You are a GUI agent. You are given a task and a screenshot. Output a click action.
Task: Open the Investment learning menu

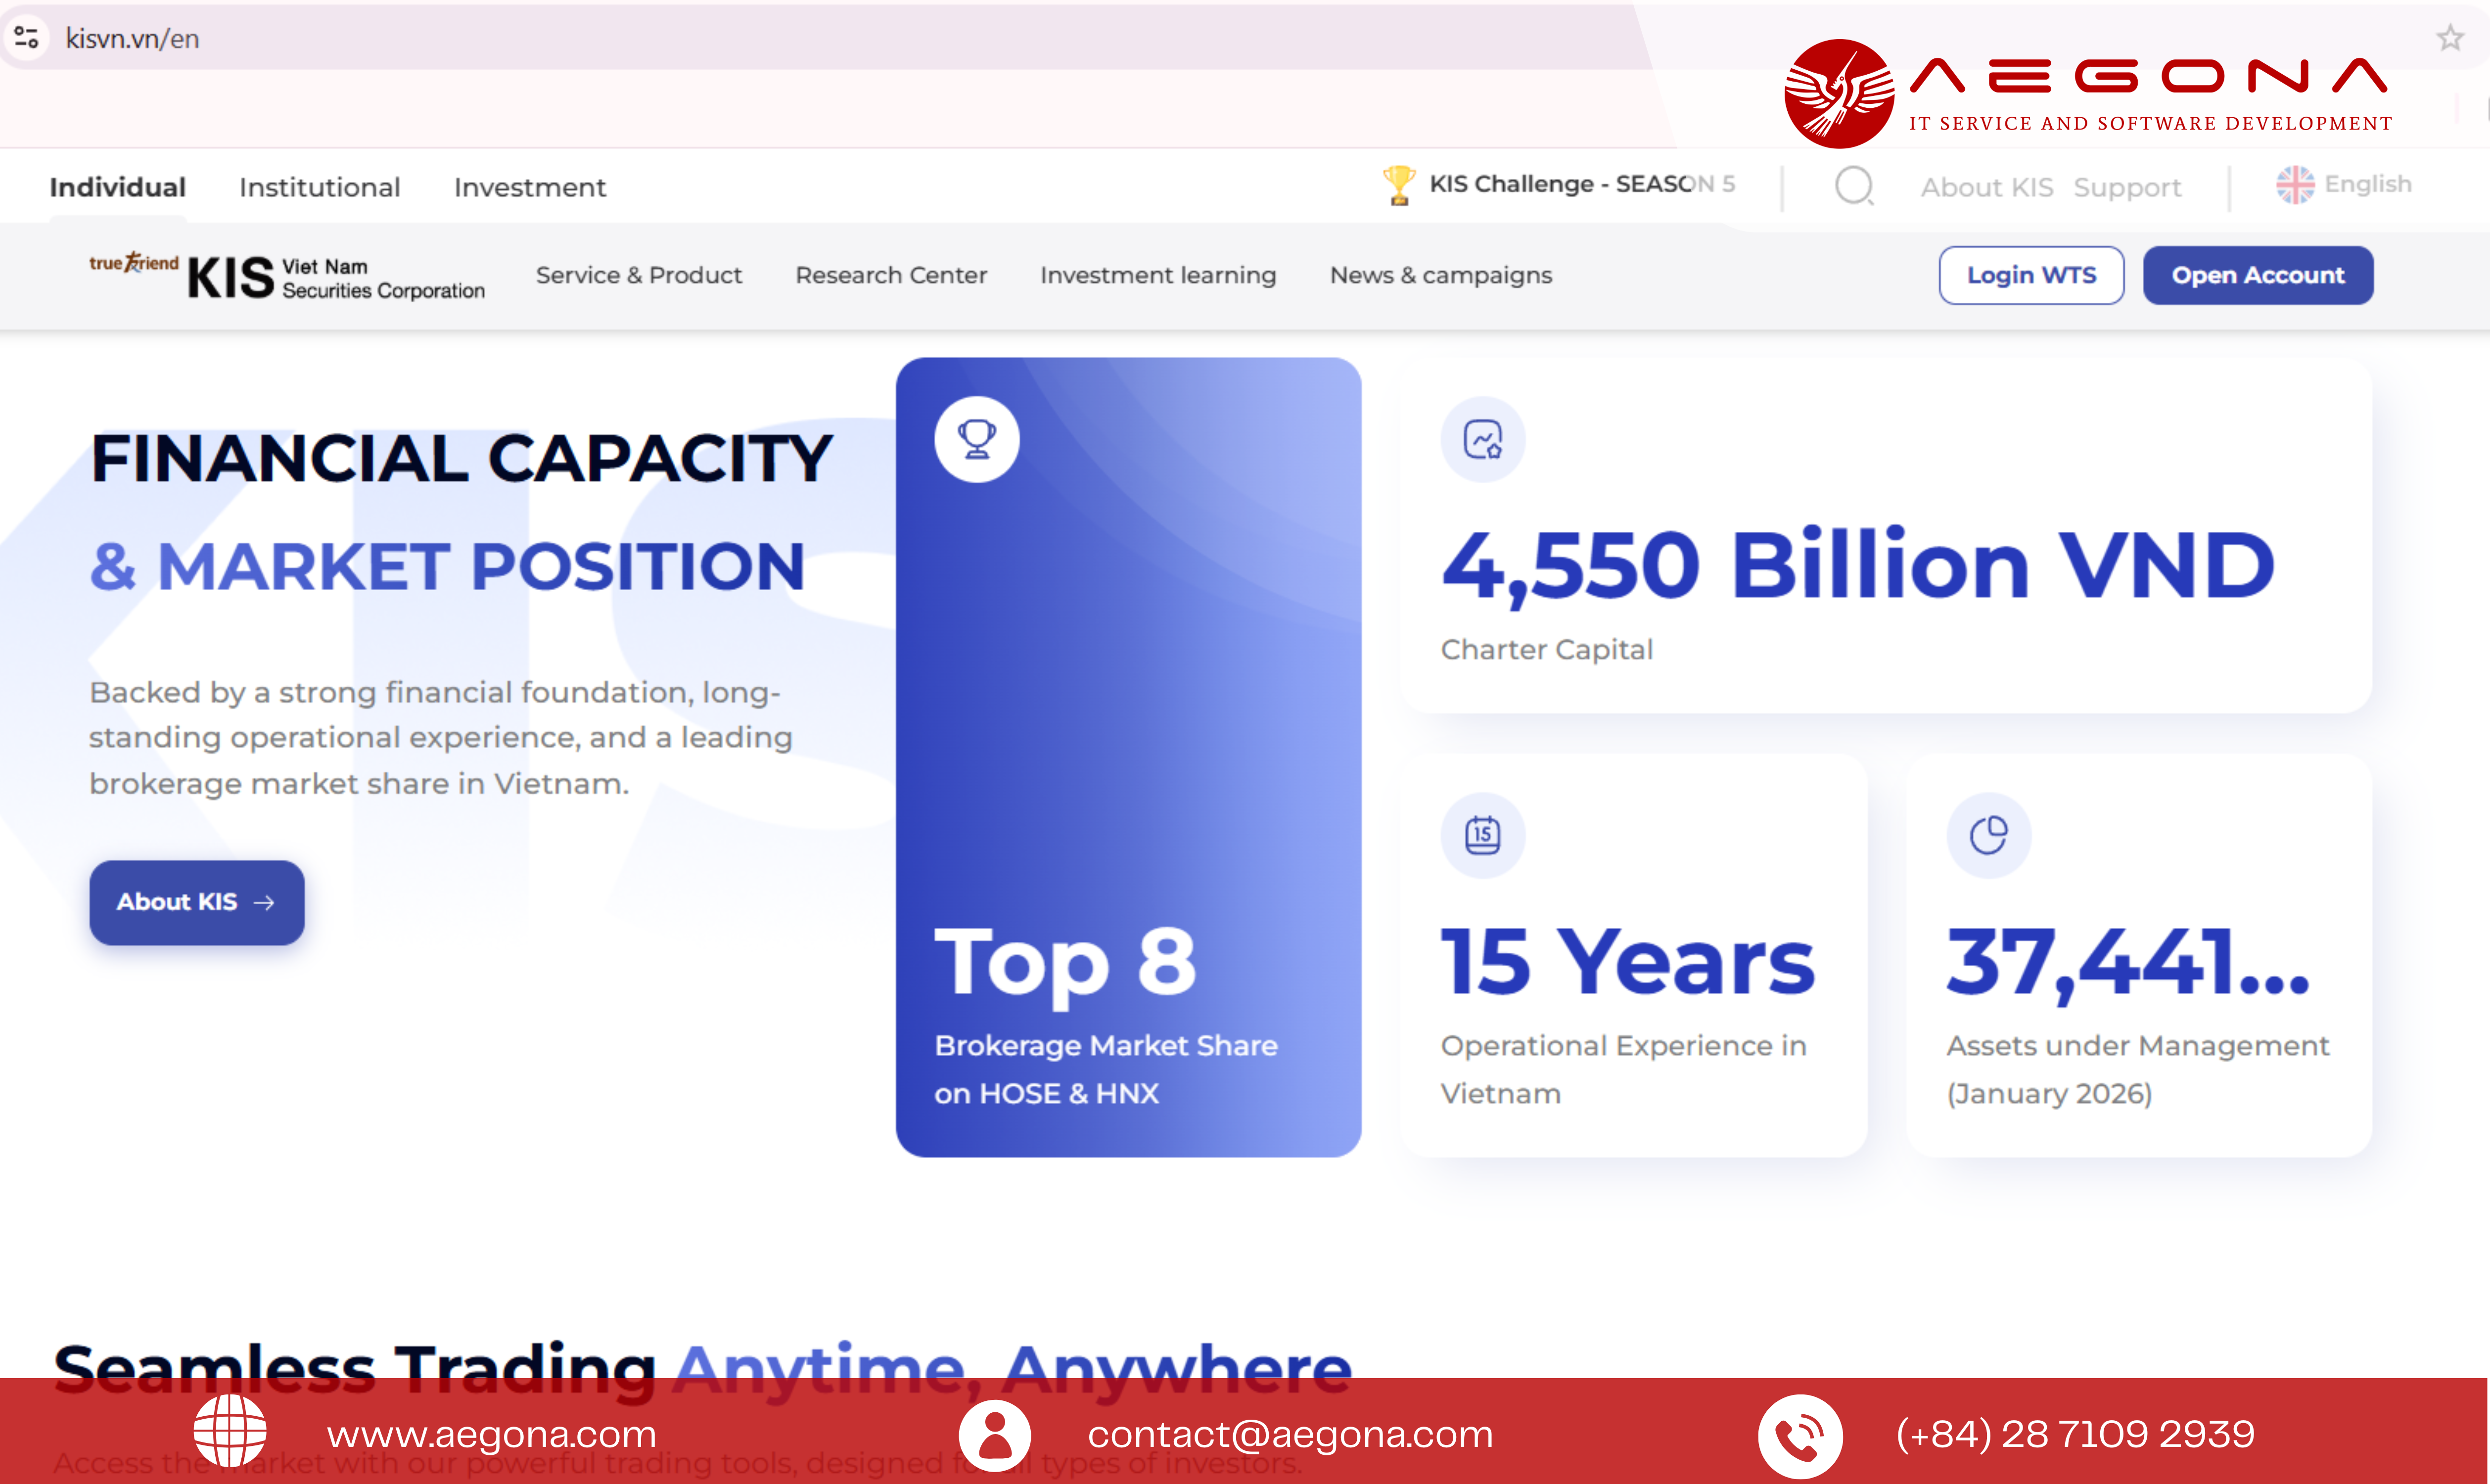point(1158,275)
